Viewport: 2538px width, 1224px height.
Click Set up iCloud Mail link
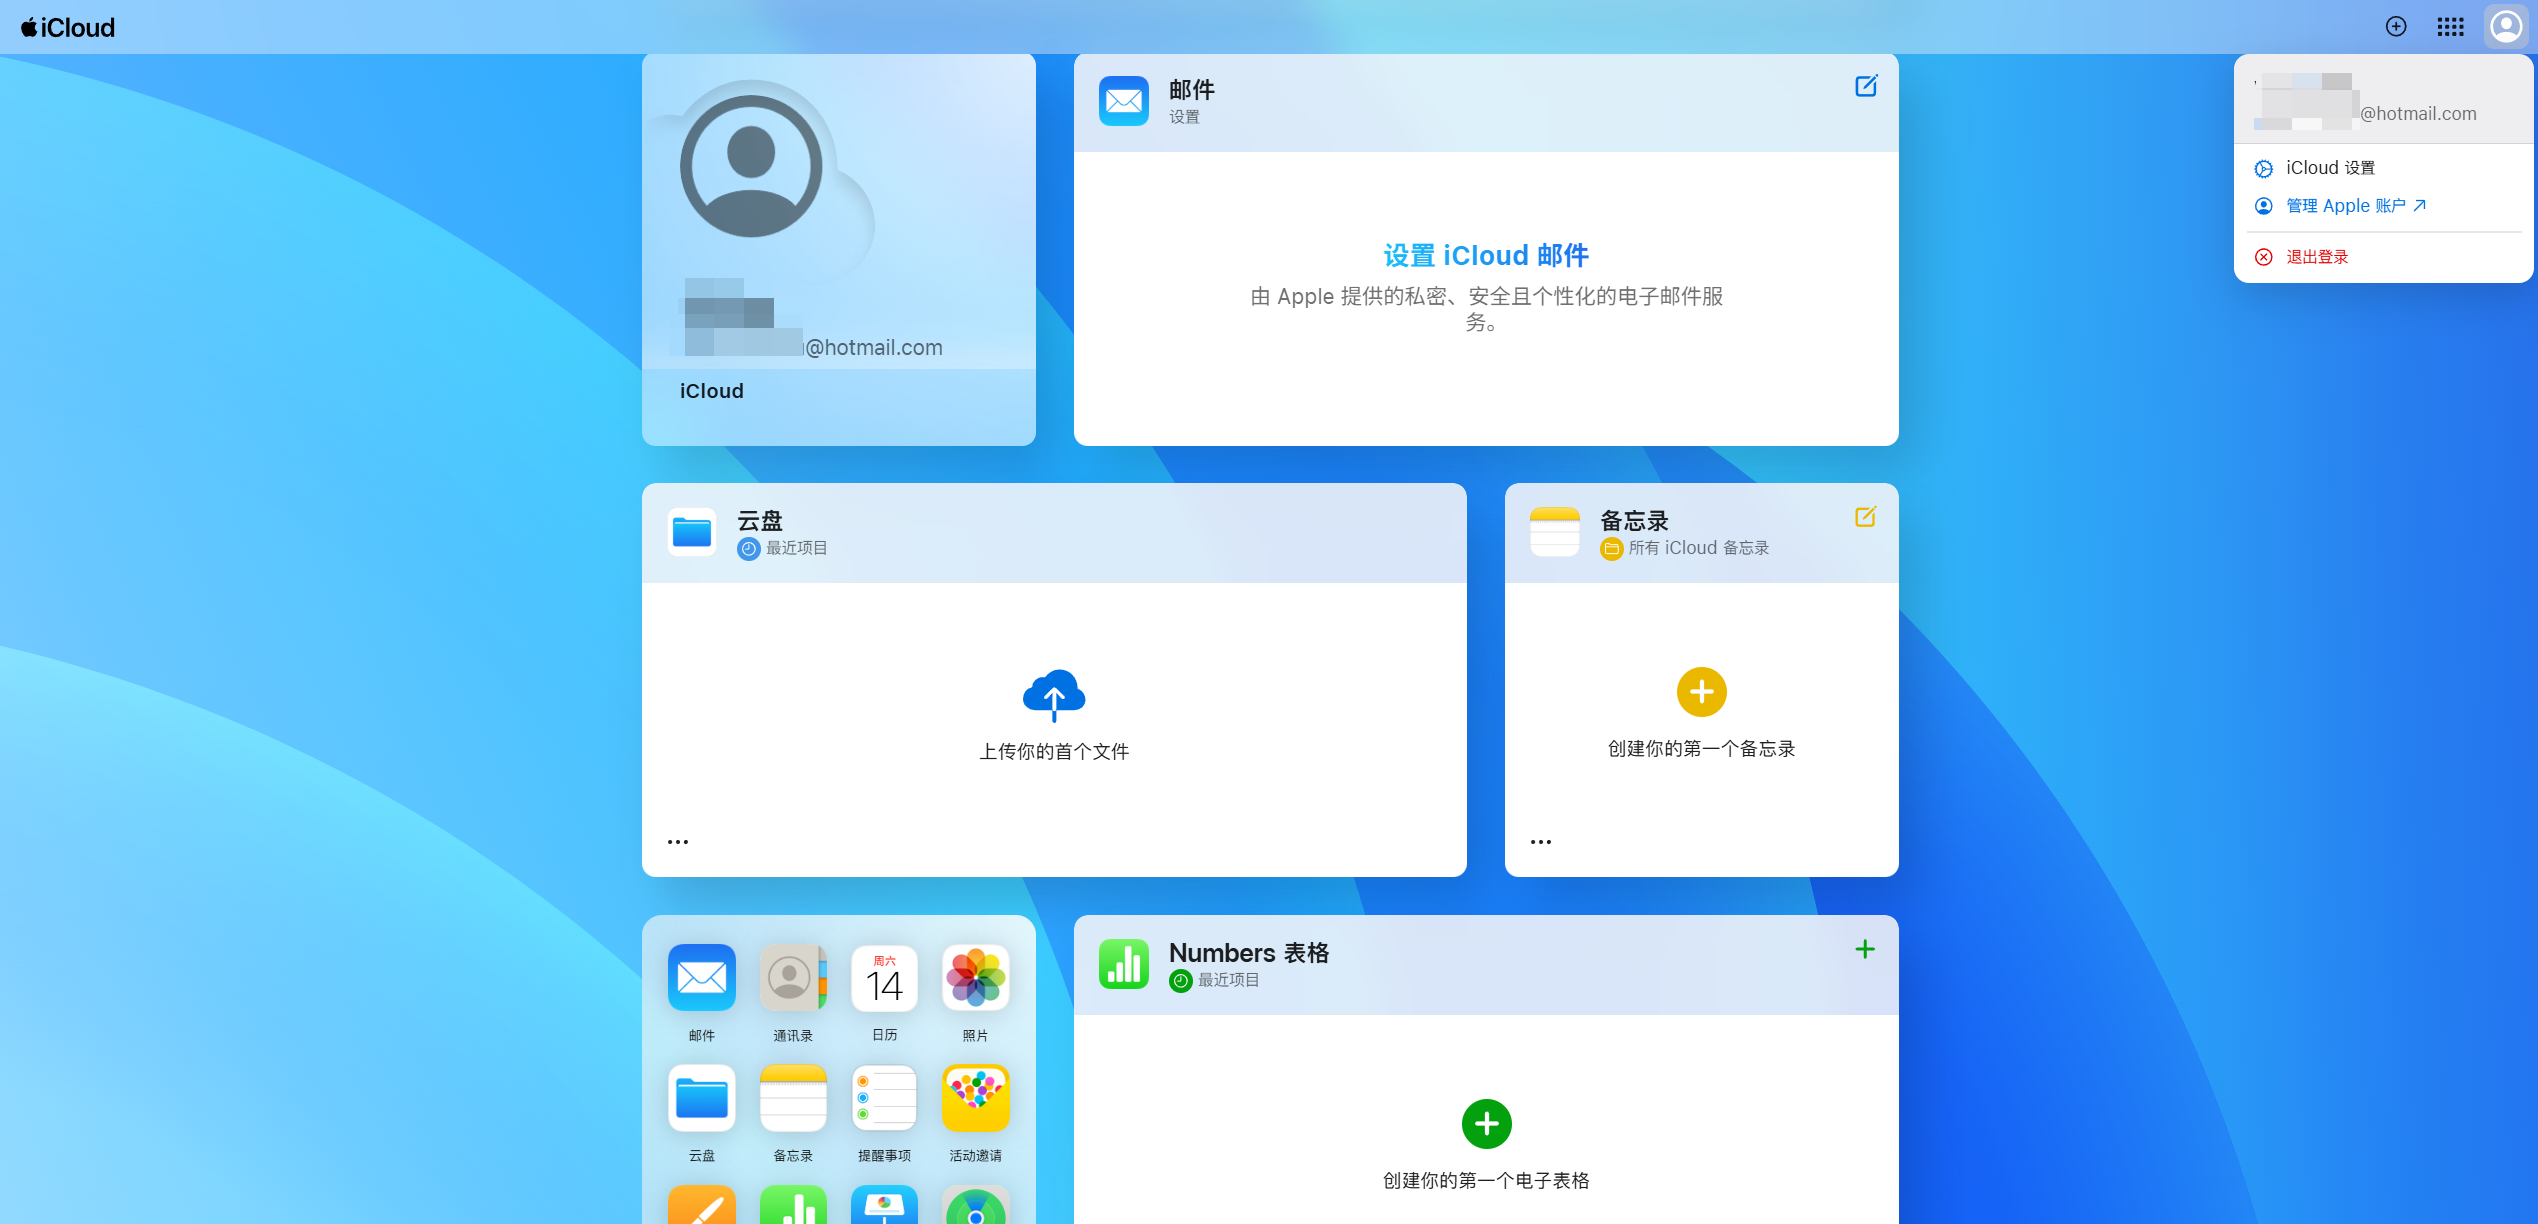pos(1486,256)
